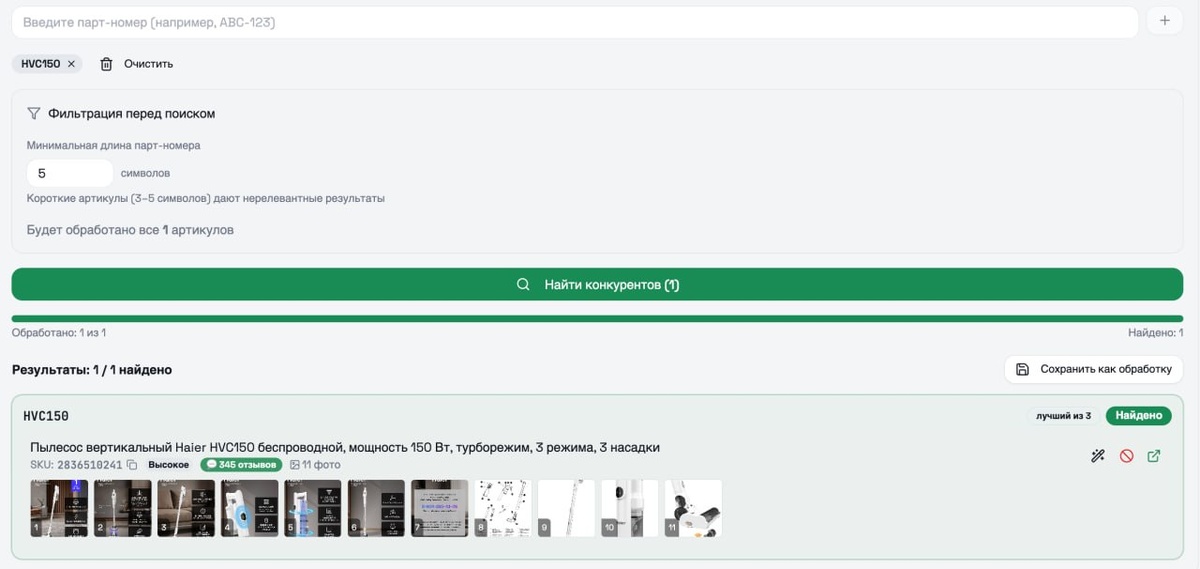Click the plus add button

tap(1164, 21)
